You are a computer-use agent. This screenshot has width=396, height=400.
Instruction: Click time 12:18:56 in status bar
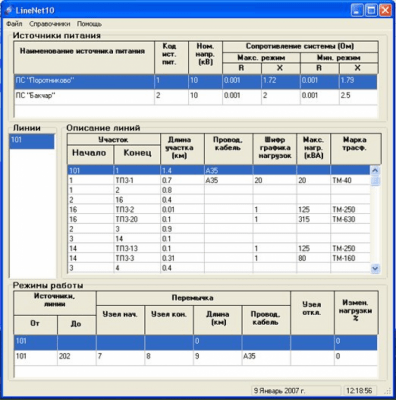[359, 391]
